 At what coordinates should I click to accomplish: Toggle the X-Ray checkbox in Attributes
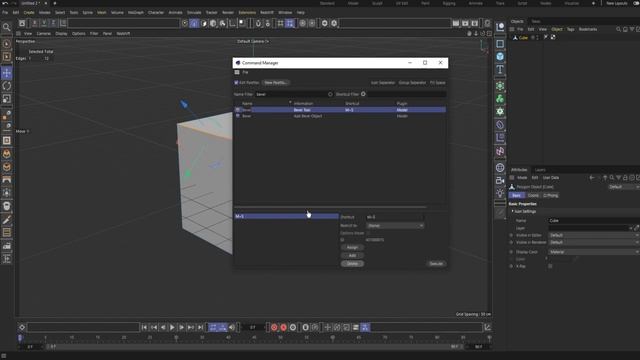(x=550, y=266)
